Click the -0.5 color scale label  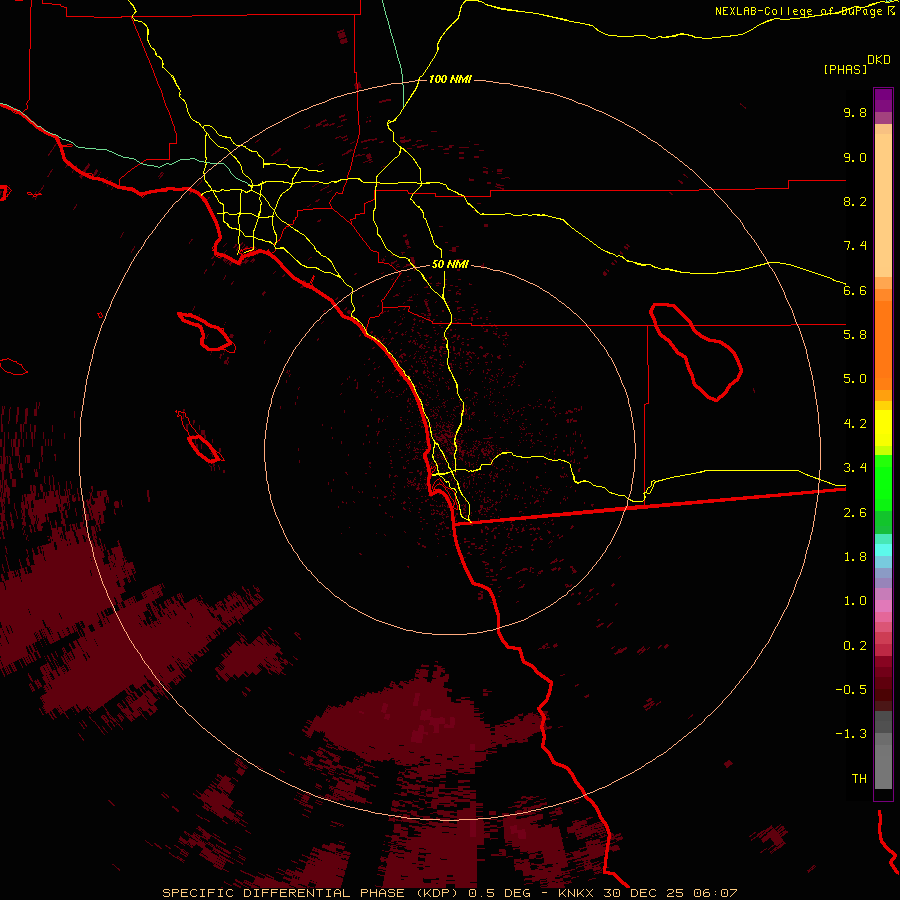[x=851, y=690]
